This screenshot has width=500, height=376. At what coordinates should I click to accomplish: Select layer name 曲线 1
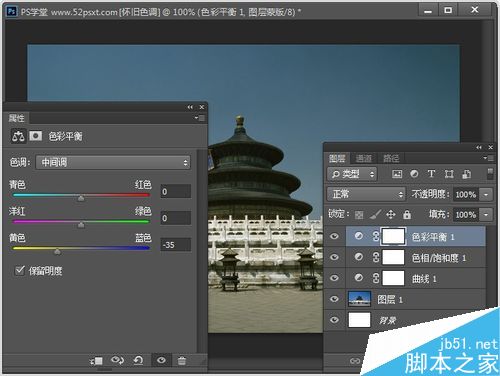pos(424,278)
